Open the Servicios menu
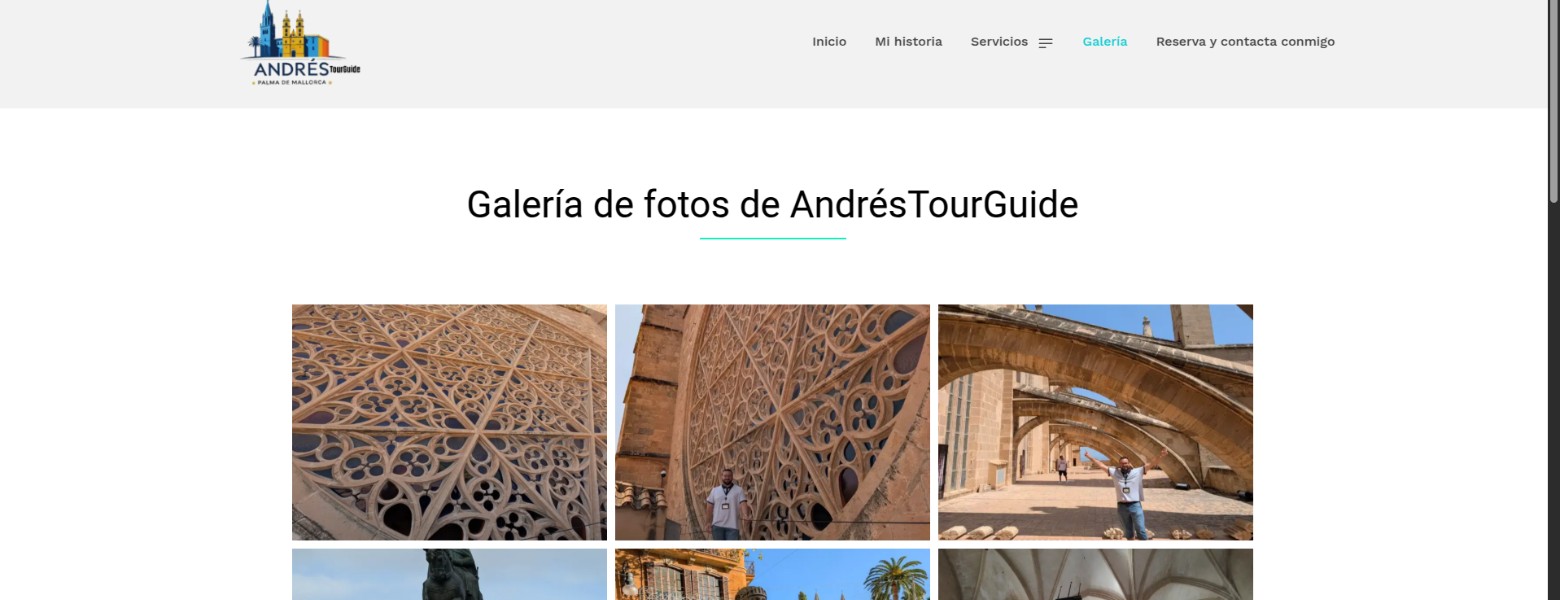Image resolution: width=1560 pixels, height=600 pixels. (x=999, y=42)
